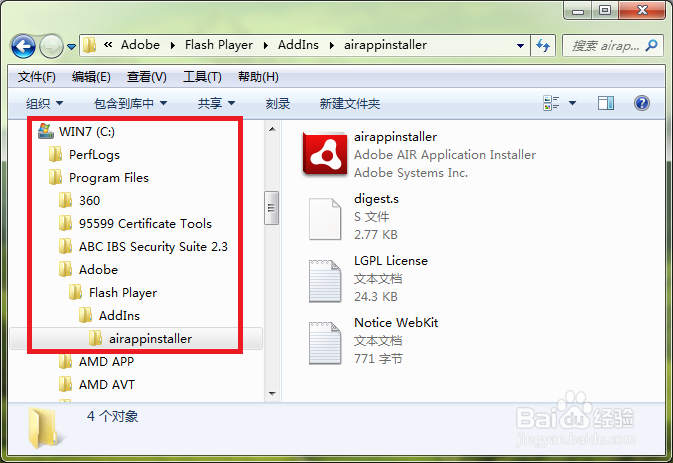Open the 组织 dropdown

44,103
